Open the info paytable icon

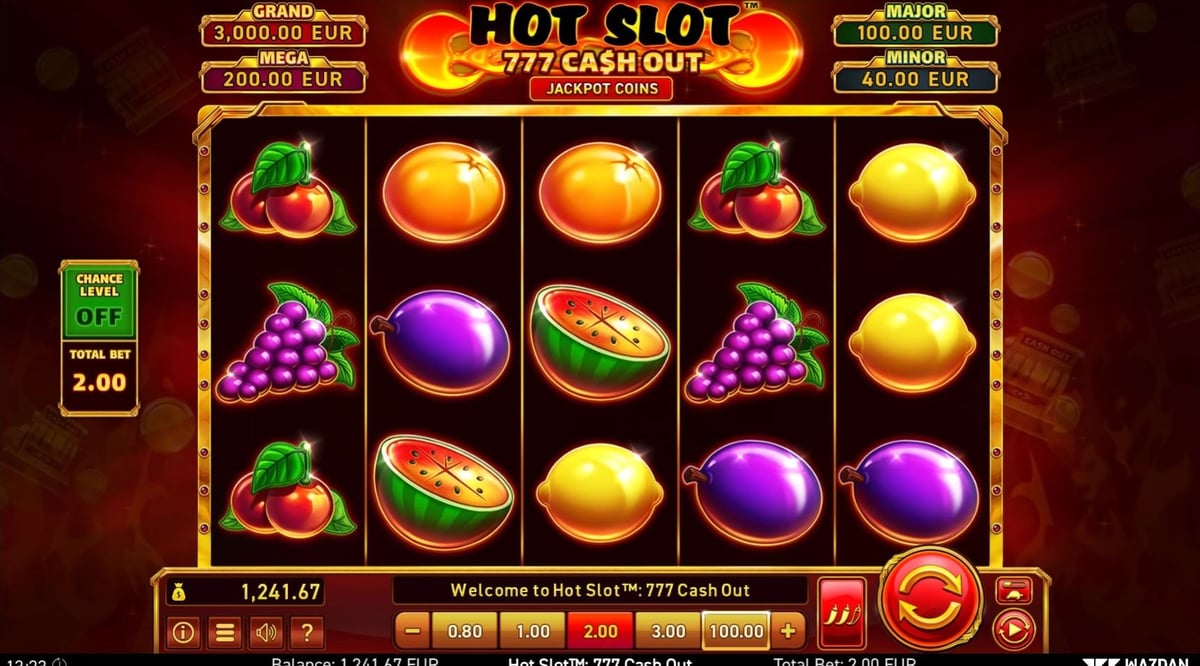tap(183, 632)
